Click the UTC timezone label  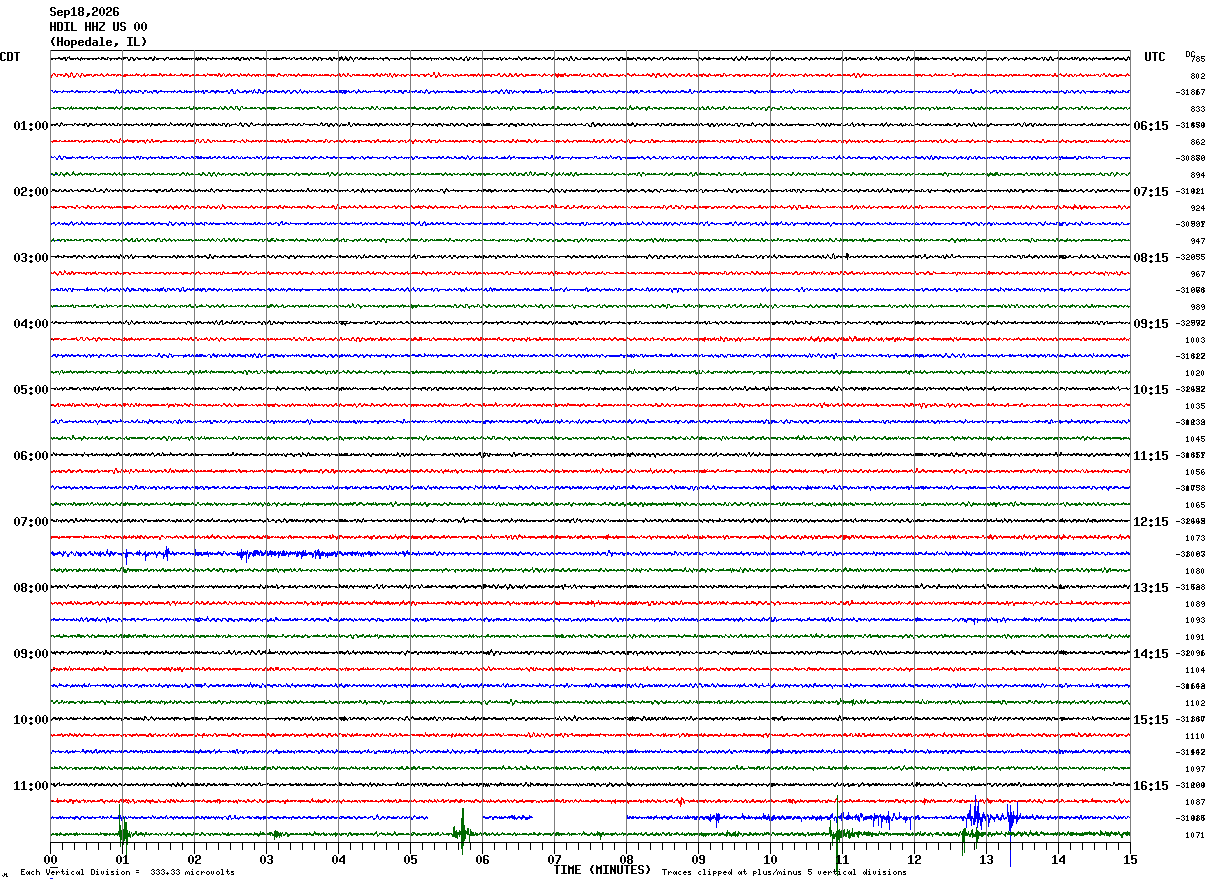click(x=1155, y=57)
